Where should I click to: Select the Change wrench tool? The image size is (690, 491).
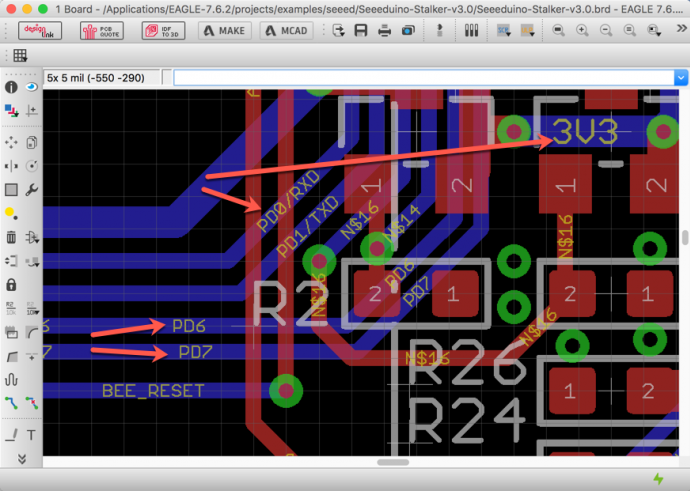pyautogui.click(x=31, y=190)
